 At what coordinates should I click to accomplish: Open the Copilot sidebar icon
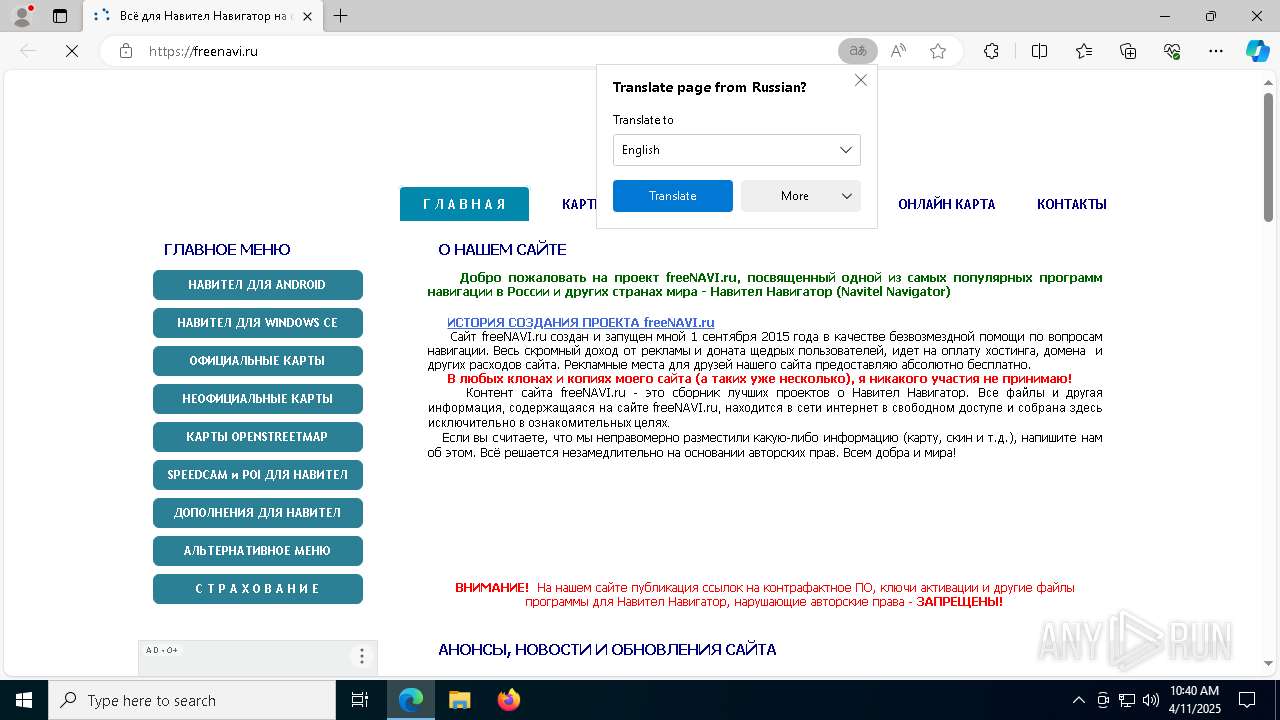[x=1257, y=51]
